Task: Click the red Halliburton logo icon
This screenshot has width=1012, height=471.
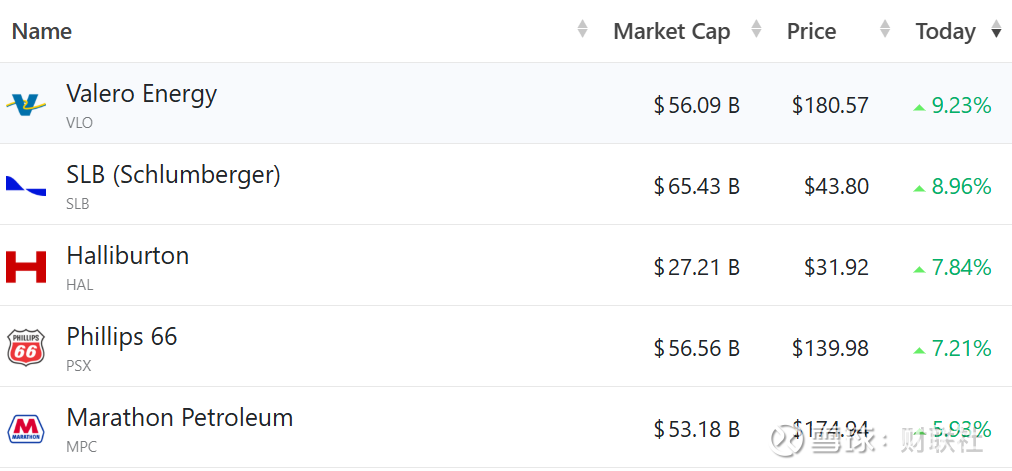Action: coord(26,267)
